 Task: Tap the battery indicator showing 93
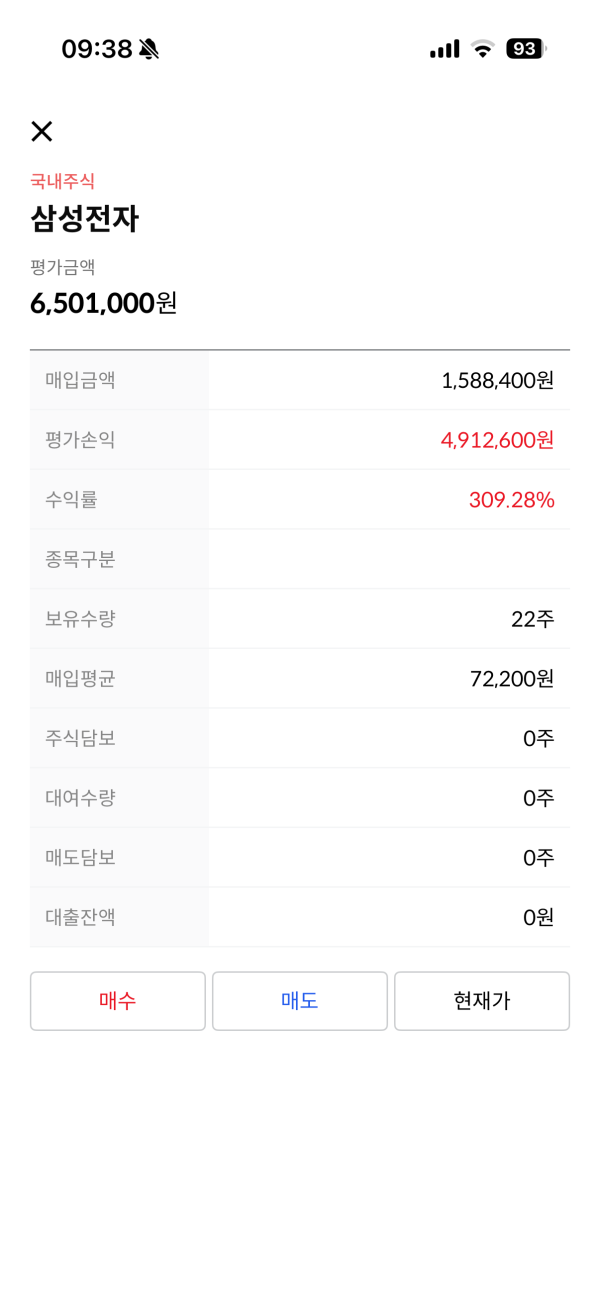point(527,49)
